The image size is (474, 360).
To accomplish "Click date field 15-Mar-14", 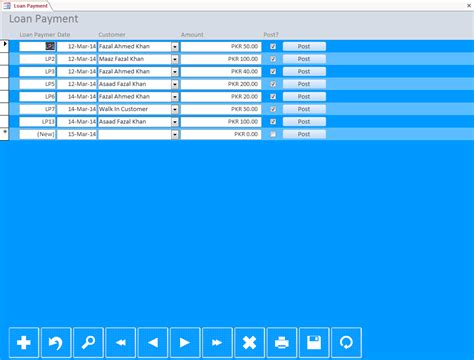I will [77, 134].
